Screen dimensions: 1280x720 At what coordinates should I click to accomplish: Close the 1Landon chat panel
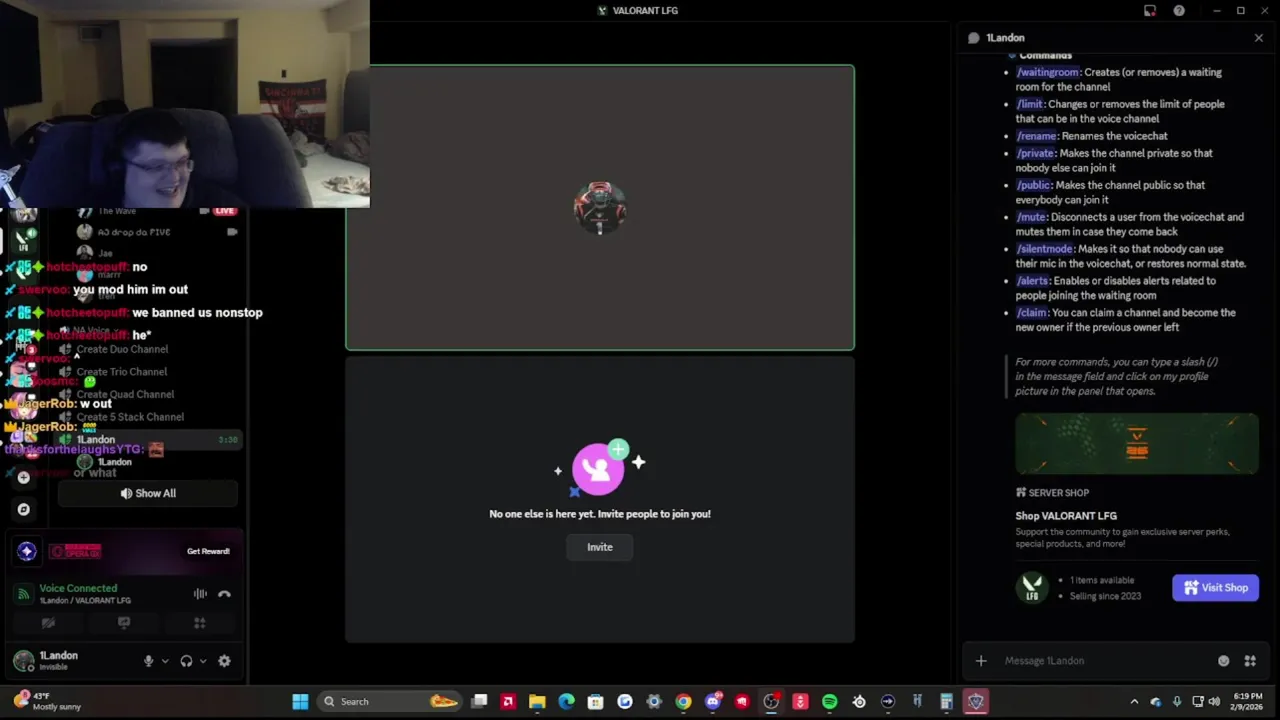(x=1258, y=38)
